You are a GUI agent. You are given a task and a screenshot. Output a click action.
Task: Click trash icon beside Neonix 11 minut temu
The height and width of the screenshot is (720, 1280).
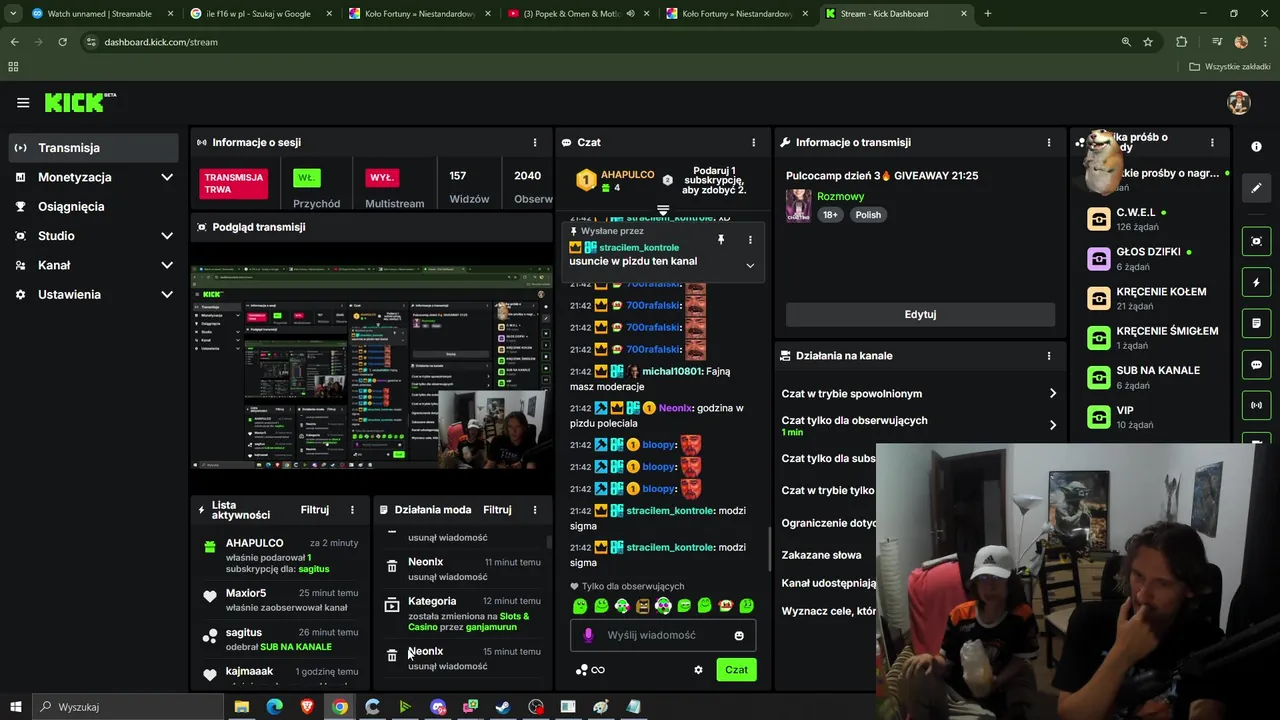392,567
